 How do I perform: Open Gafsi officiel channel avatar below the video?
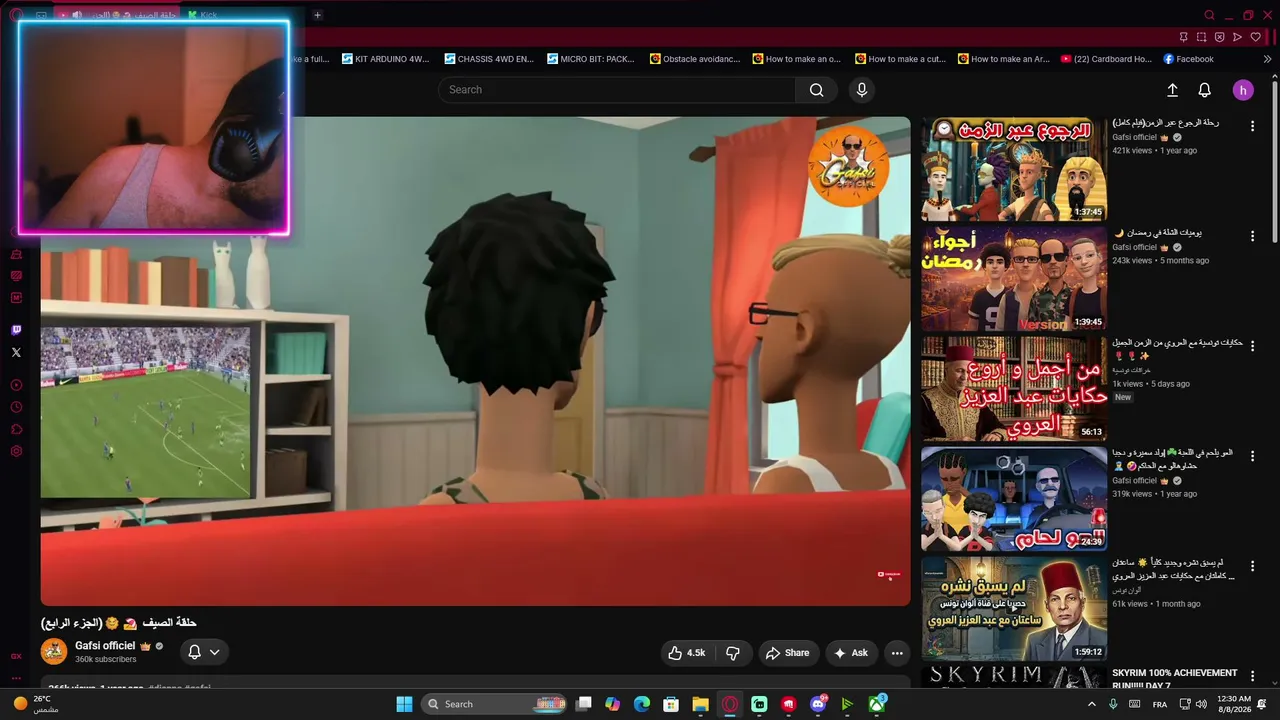(x=54, y=652)
